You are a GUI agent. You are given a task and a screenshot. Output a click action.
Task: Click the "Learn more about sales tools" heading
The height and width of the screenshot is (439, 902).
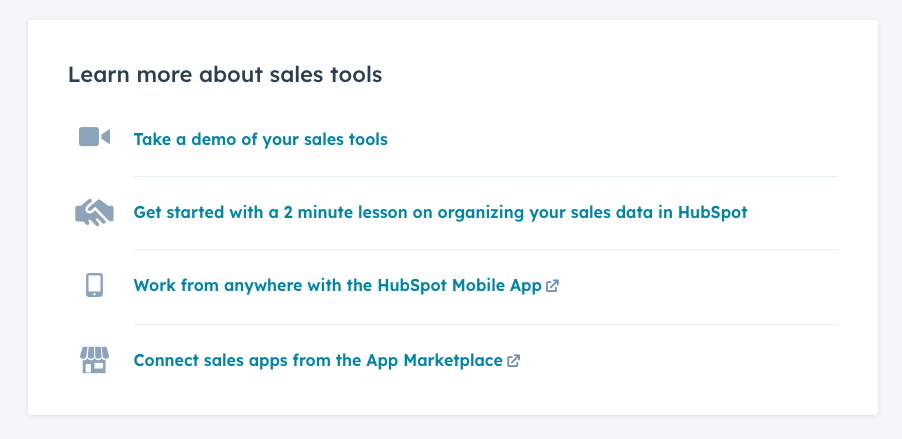[x=225, y=74]
